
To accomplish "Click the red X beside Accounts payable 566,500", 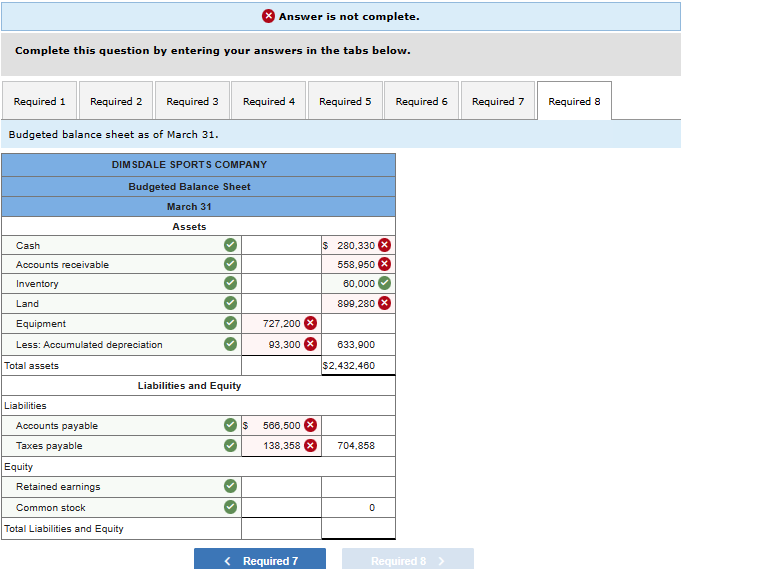I will click(x=310, y=425).
